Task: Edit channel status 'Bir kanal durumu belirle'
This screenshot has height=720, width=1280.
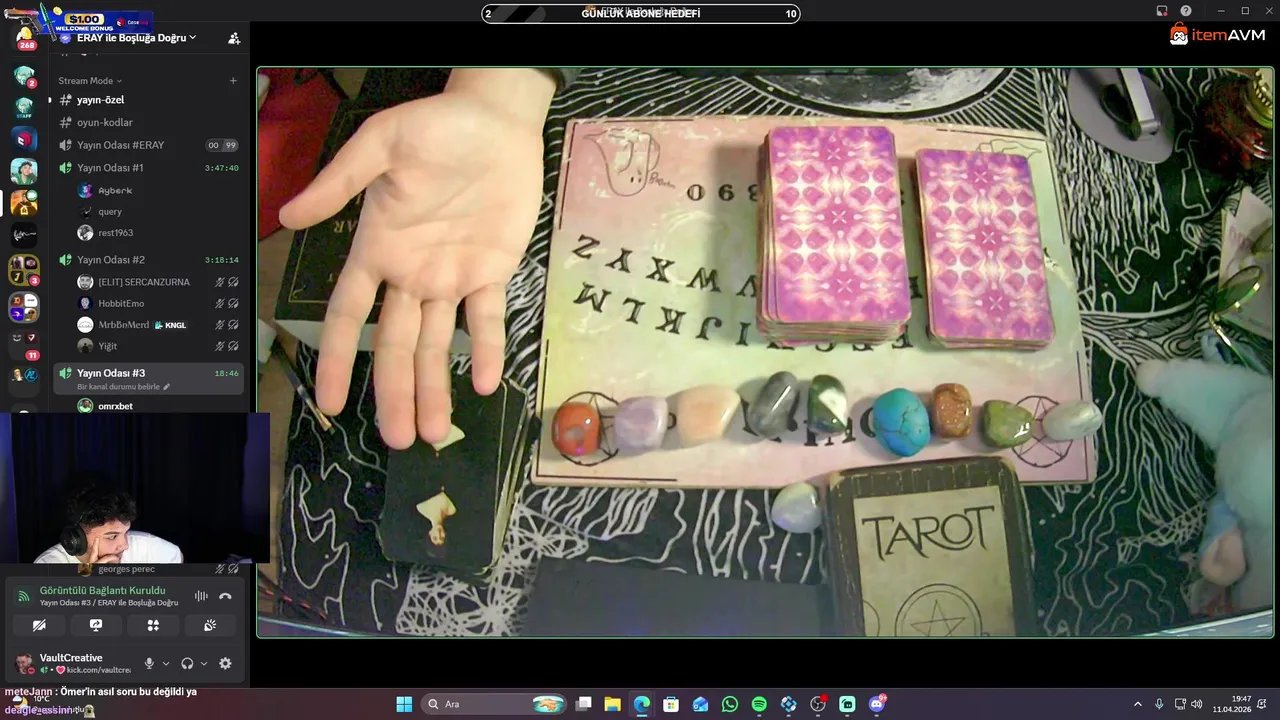Action: [x=124, y=387]
